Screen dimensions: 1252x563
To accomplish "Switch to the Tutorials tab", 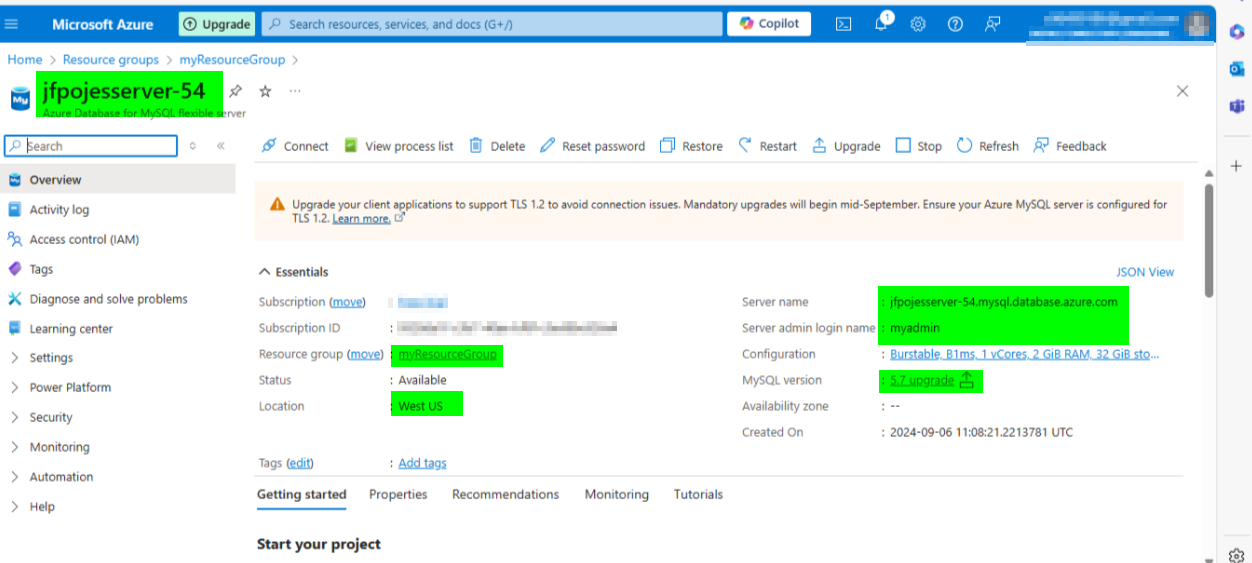I will click(x=698, y=494).
